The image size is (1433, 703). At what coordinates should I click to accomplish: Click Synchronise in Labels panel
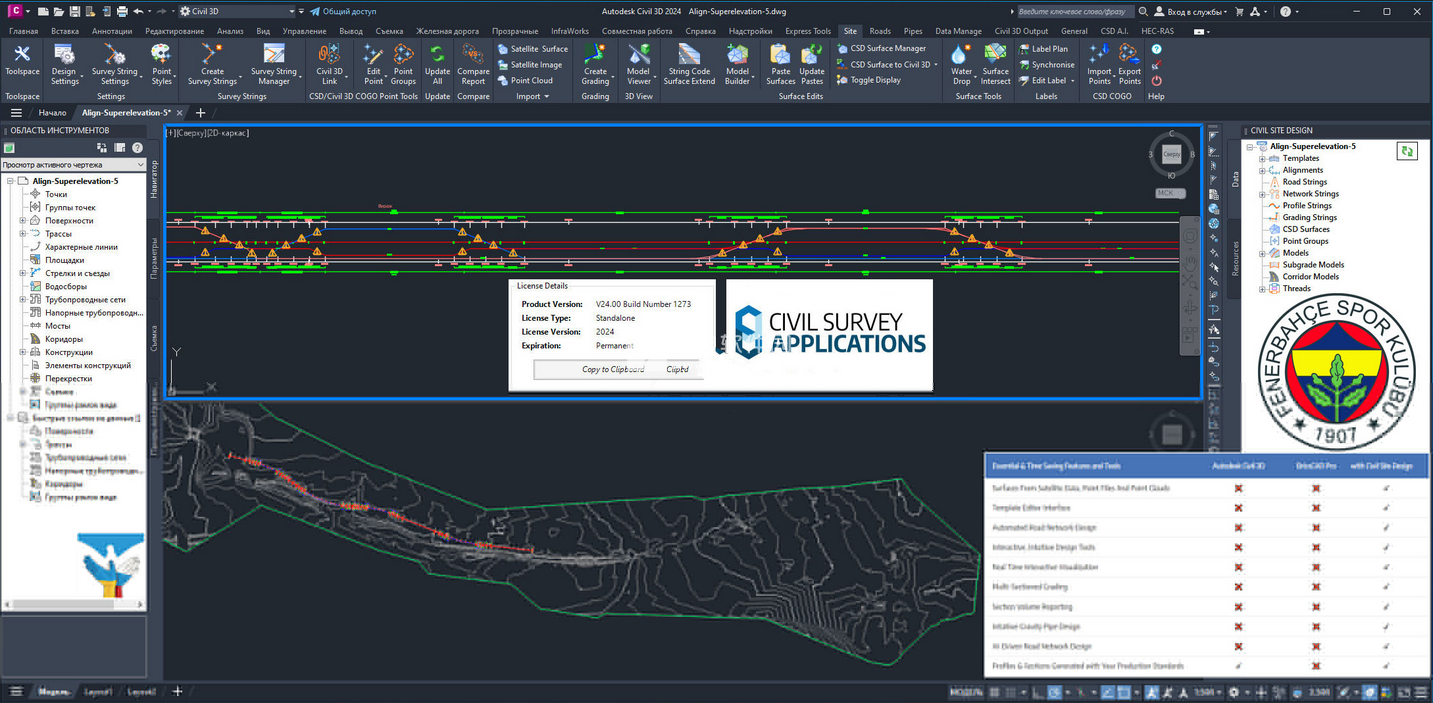[x=1046, y=64]
